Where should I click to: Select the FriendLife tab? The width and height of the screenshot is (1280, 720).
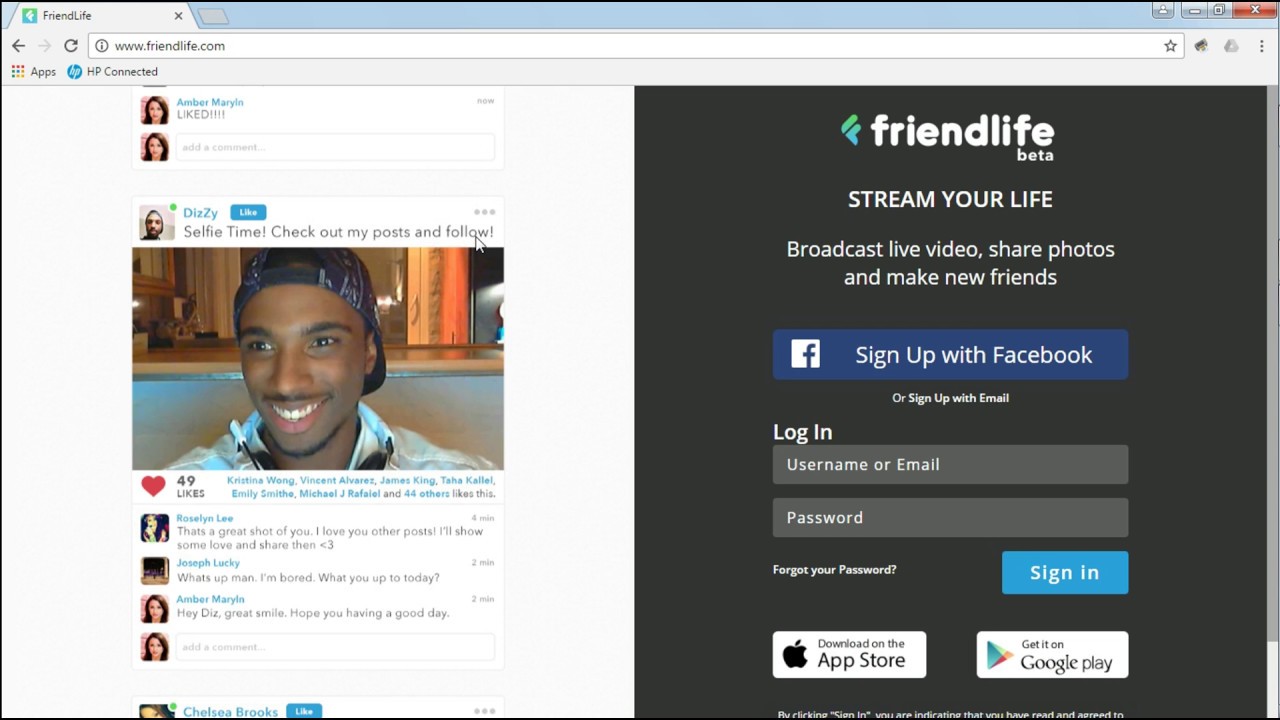(x=100, y=16)
